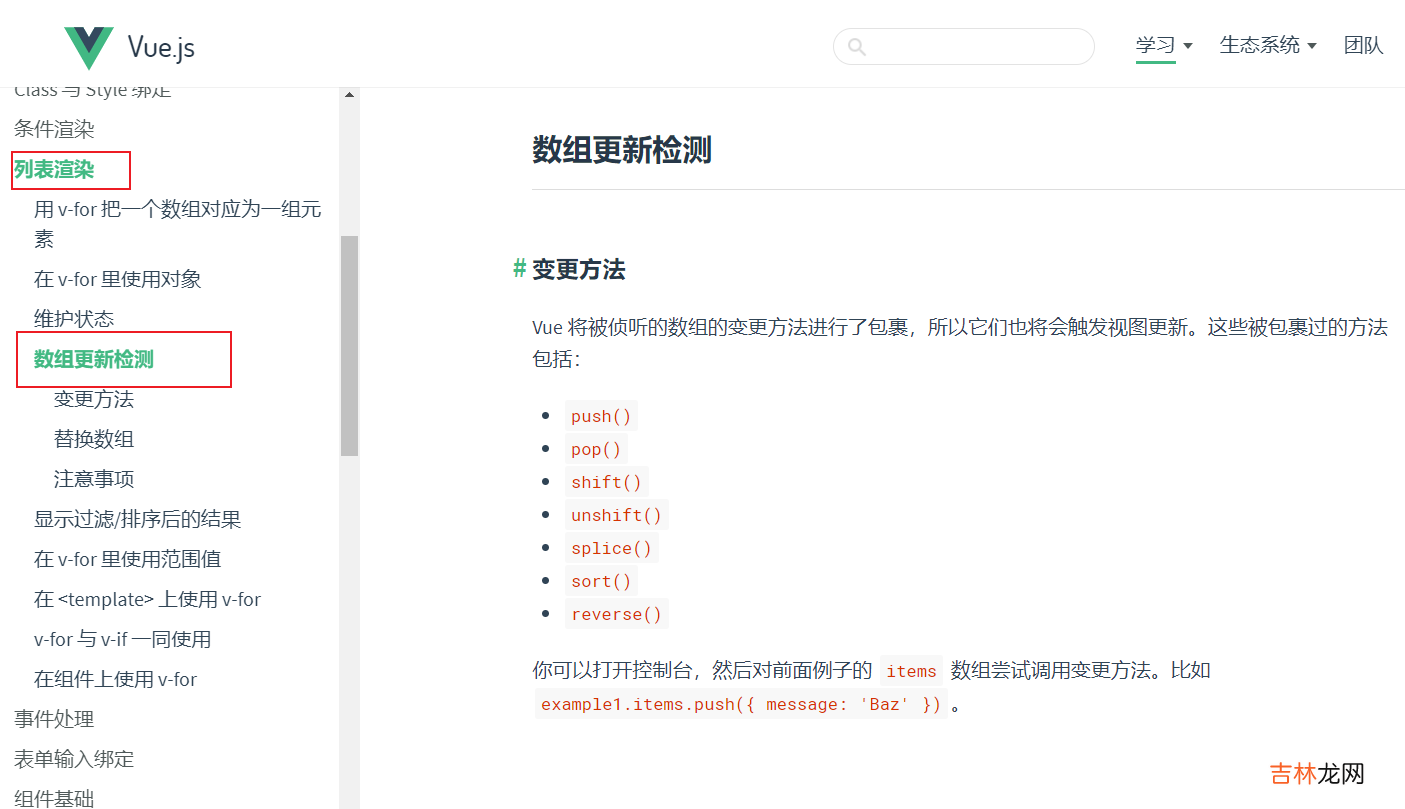Viewport: 1405px width, 809px height.
Task: Click the sidebar scroll-up arrow
Action: tap(349, 95)
